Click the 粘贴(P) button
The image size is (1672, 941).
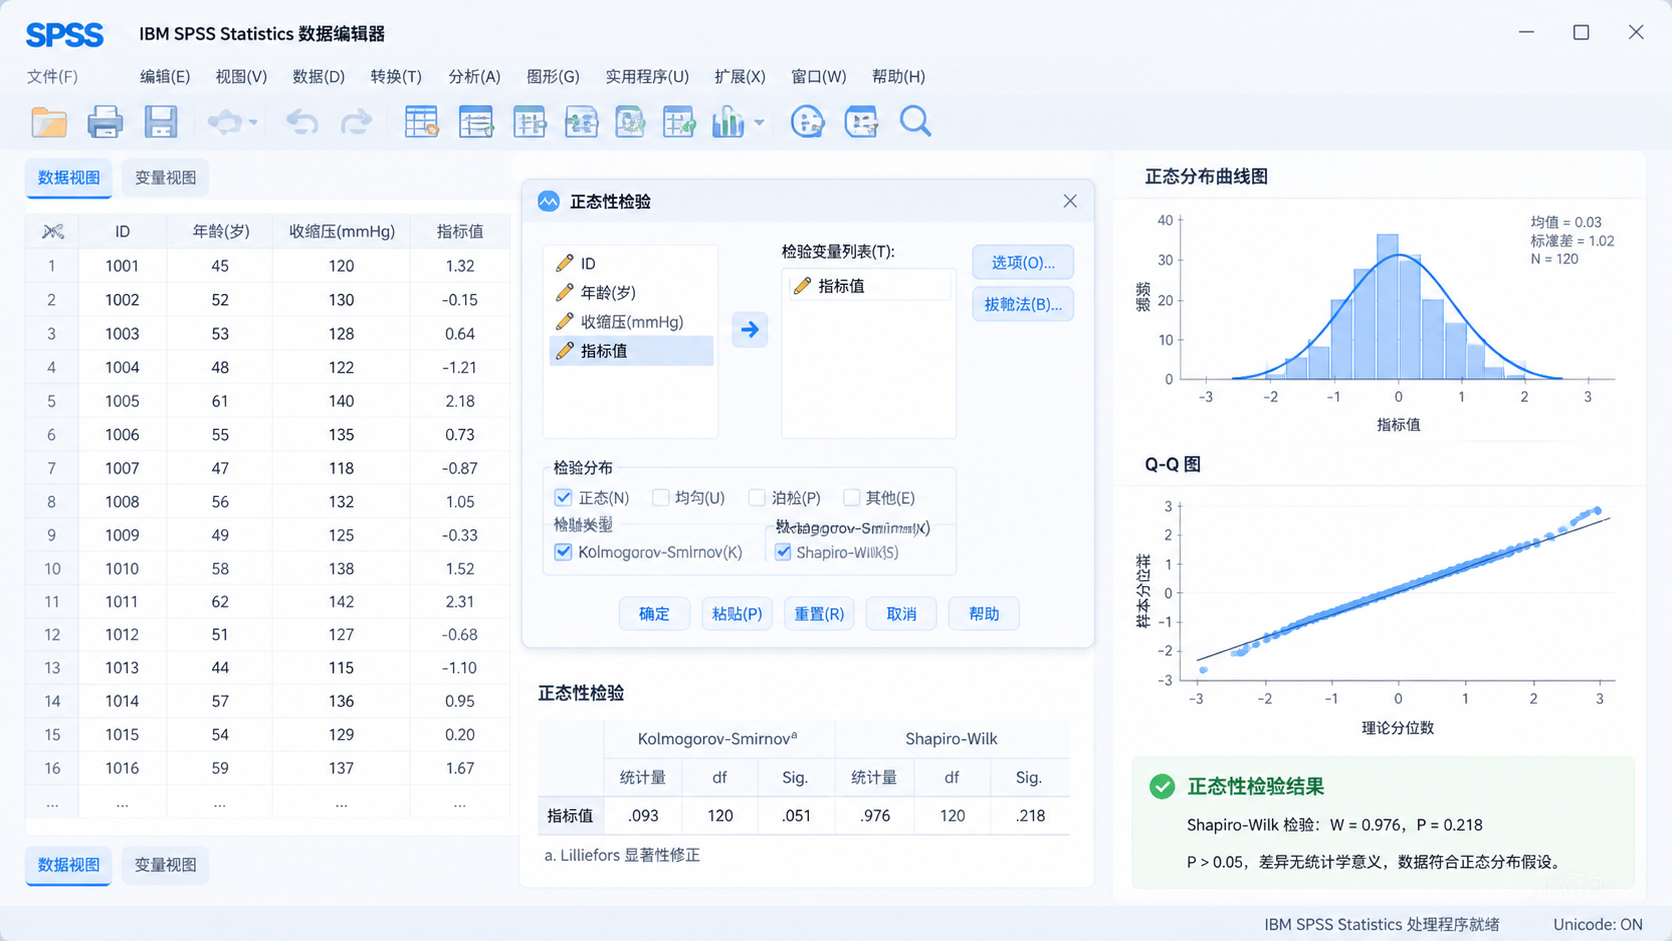(737, 614)
